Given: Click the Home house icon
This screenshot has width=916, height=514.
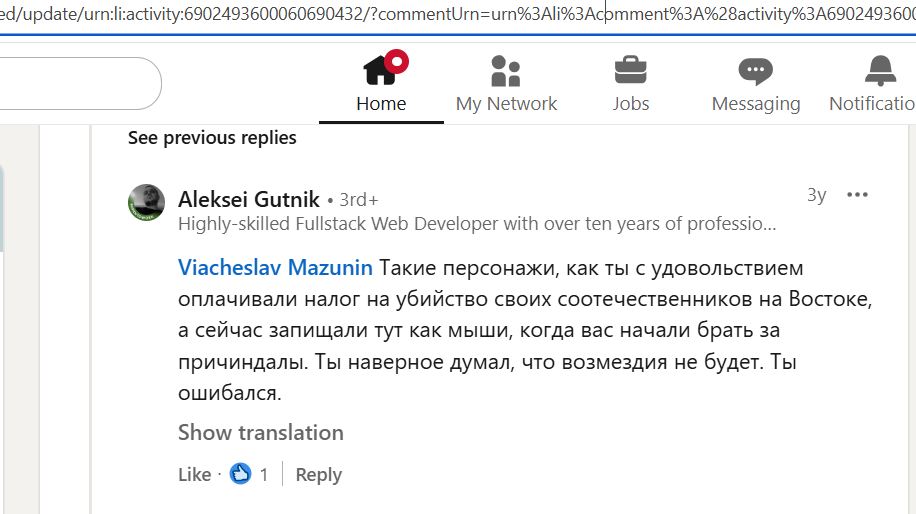Looking at the screenshot, I should (381, 70).
